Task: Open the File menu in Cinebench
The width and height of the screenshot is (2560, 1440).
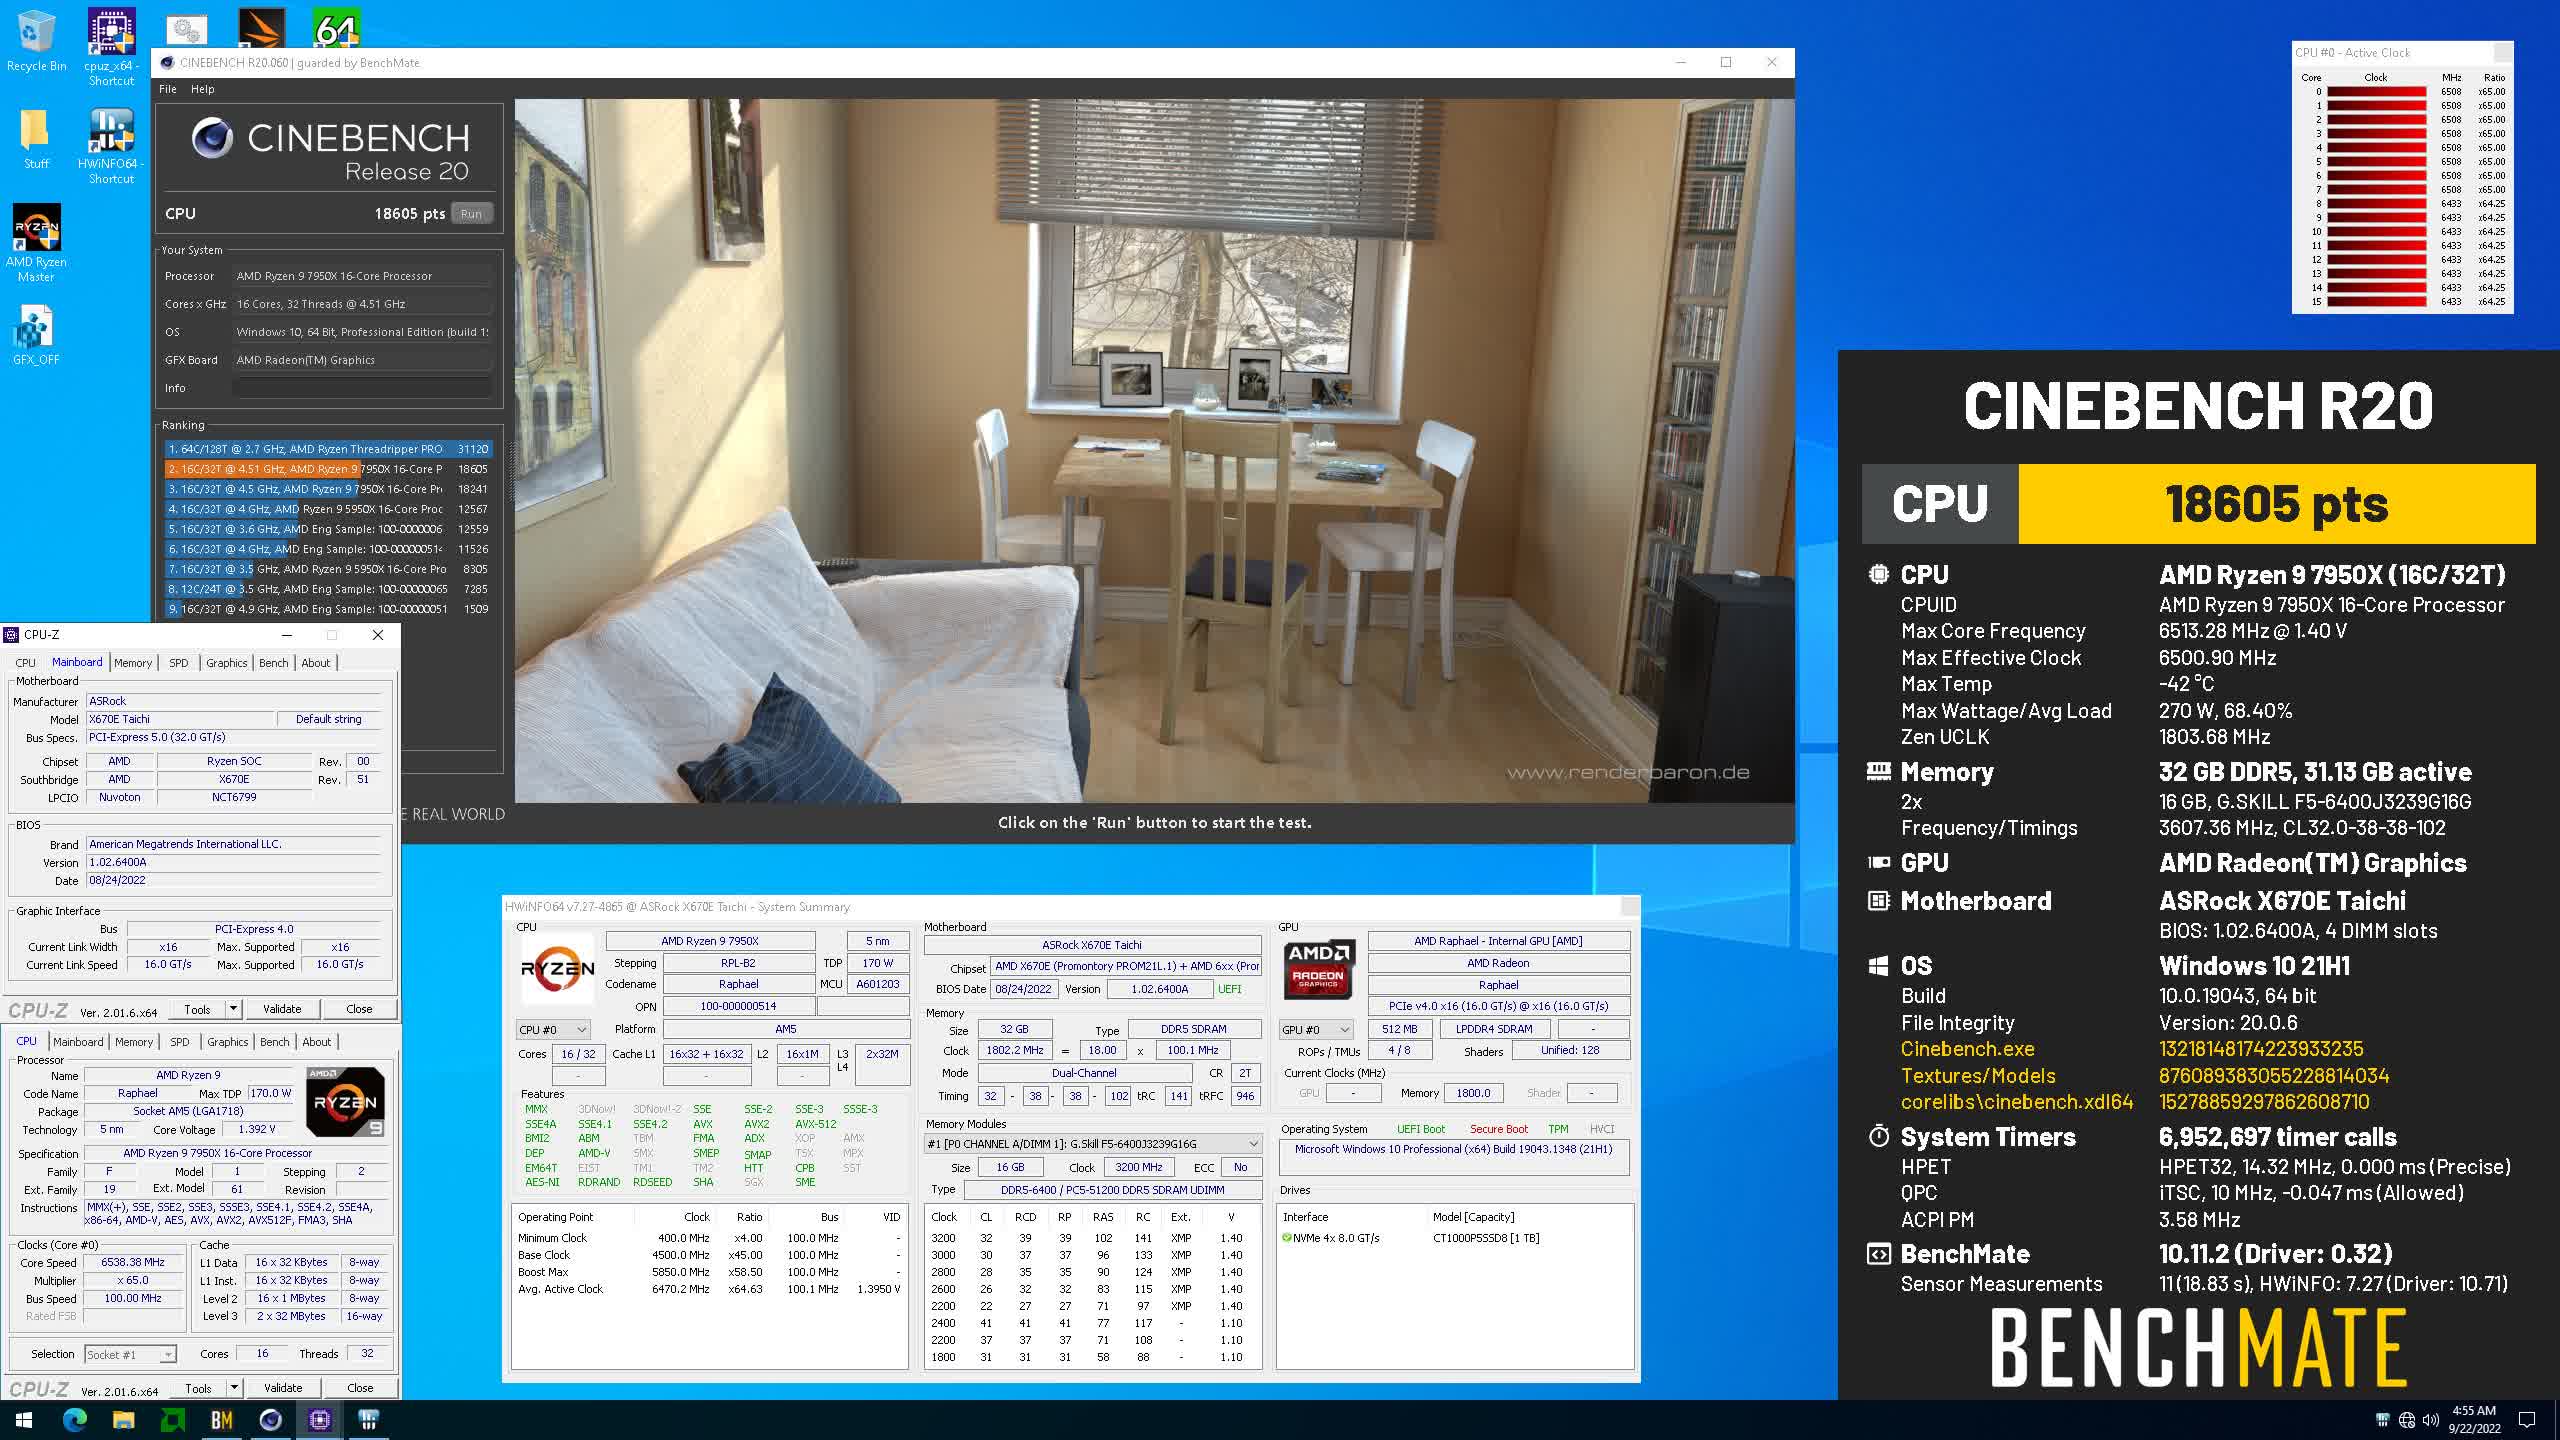Action: [x=168, y=89]
